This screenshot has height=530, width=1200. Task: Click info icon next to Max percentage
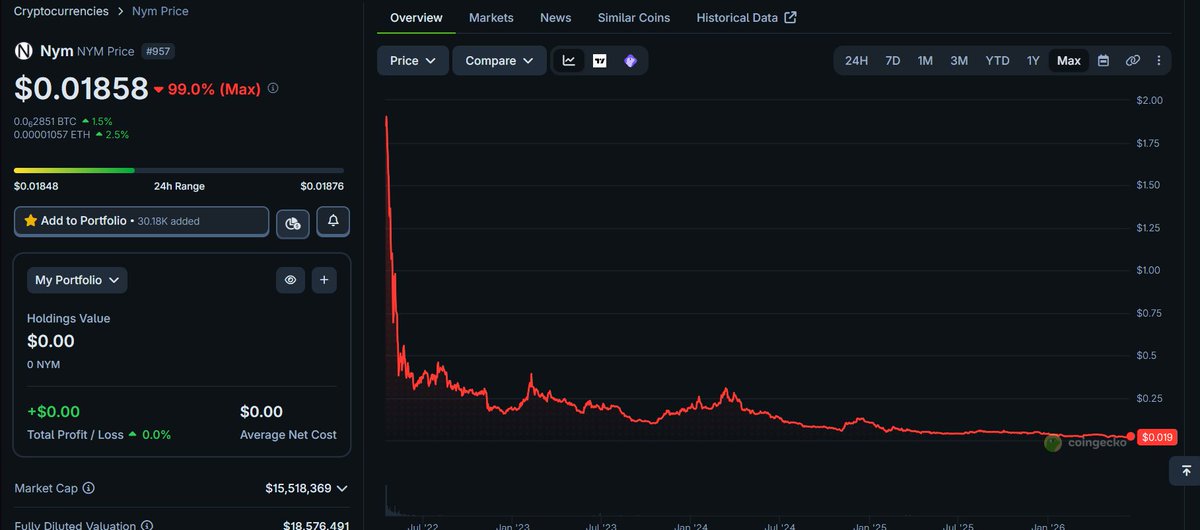coord(273,88)
